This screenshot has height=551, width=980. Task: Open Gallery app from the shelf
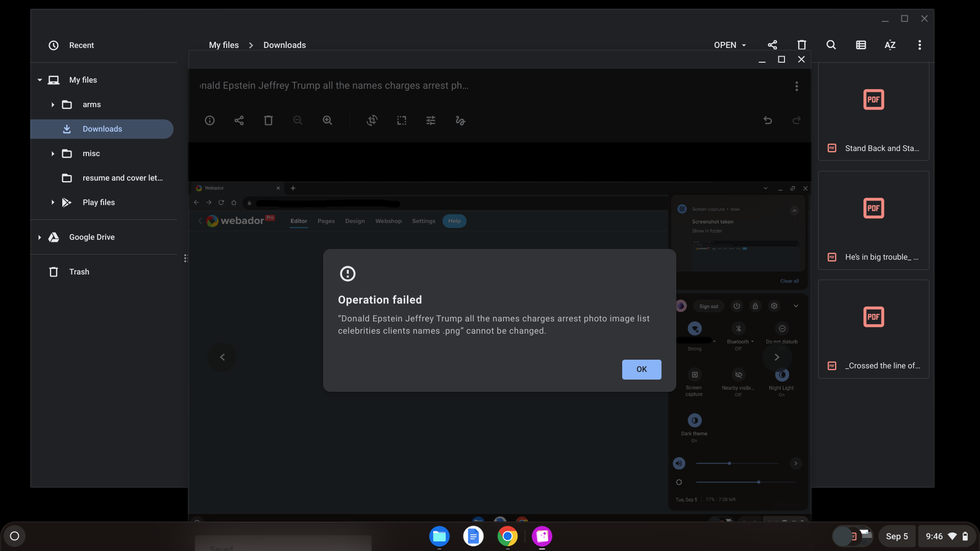click(542, 536)
